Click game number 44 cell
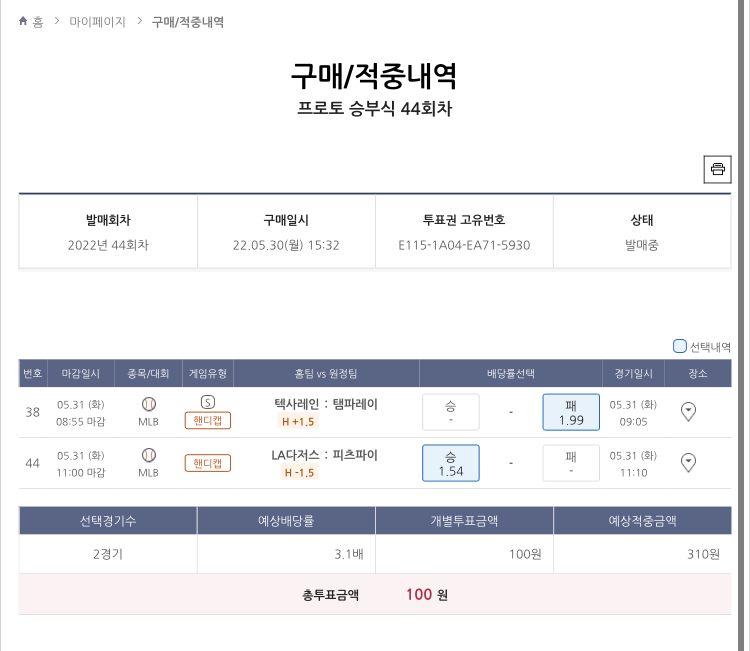 [x=33, y=463]
